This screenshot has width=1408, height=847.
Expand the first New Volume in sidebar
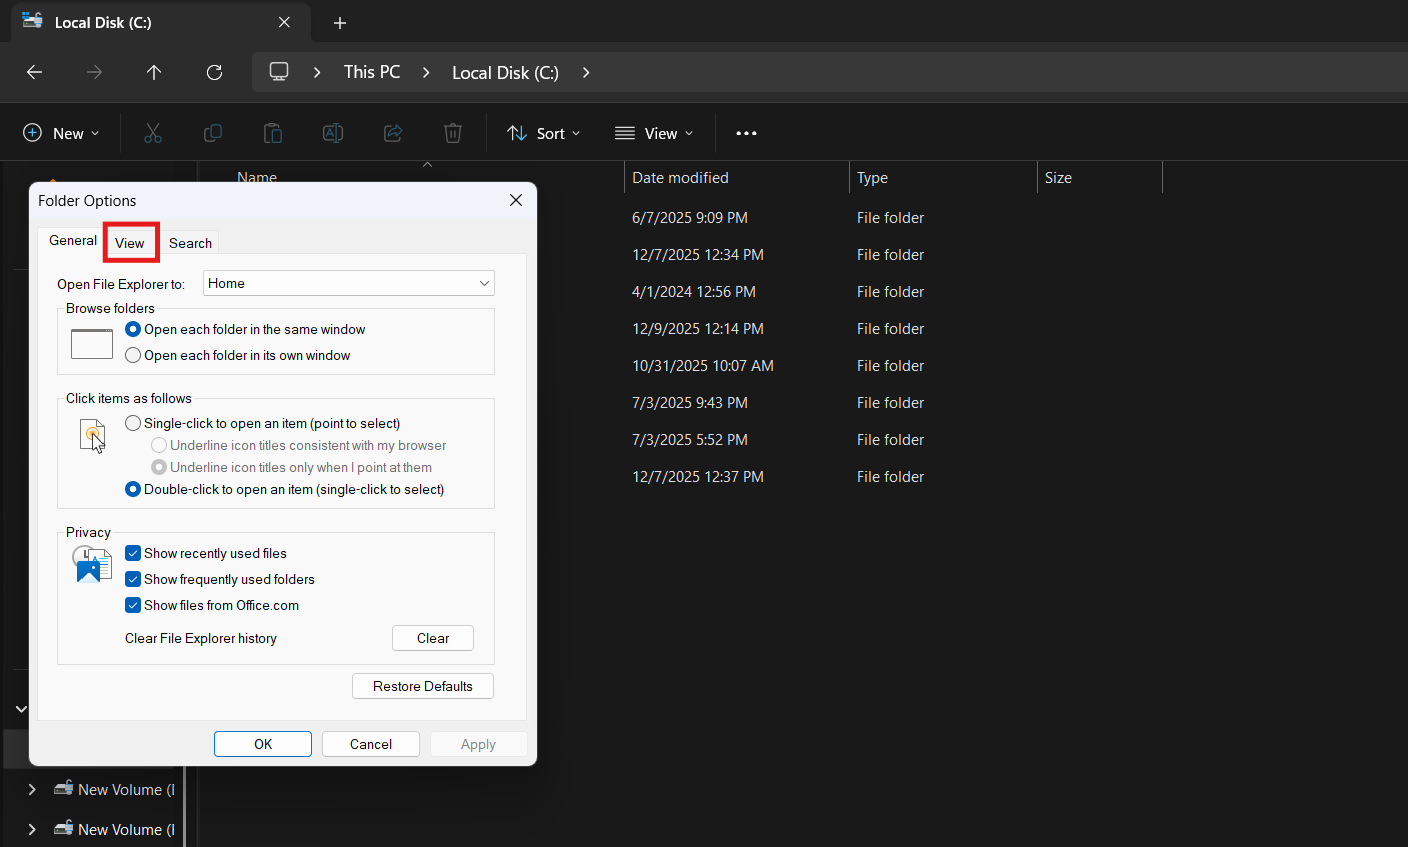coord(31,789)
